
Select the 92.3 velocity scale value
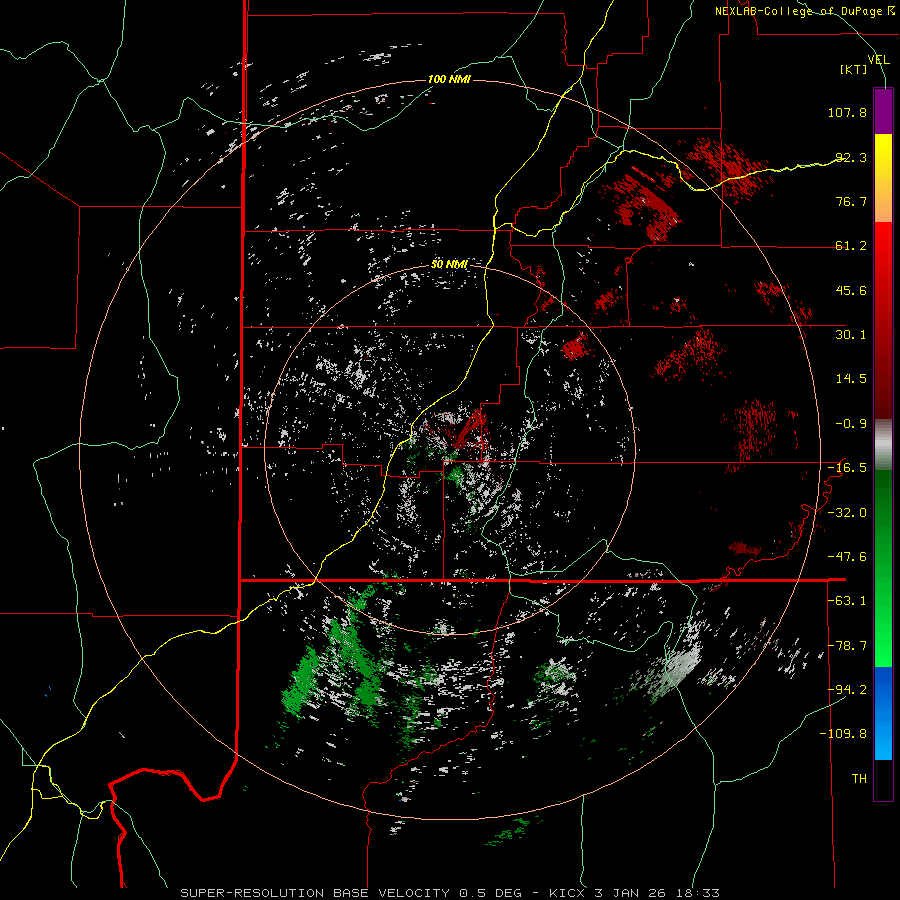tap(851, 157)
